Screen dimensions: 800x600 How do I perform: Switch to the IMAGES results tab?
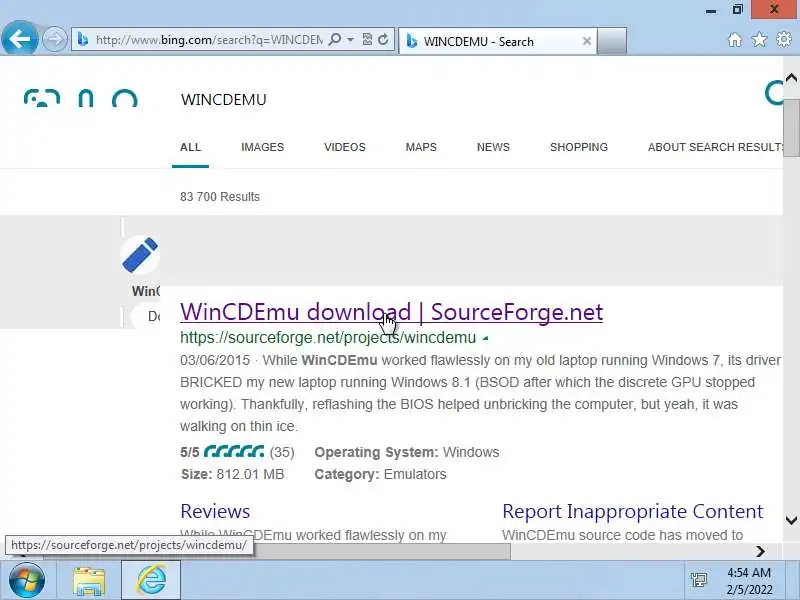click(x=262, y=147)
